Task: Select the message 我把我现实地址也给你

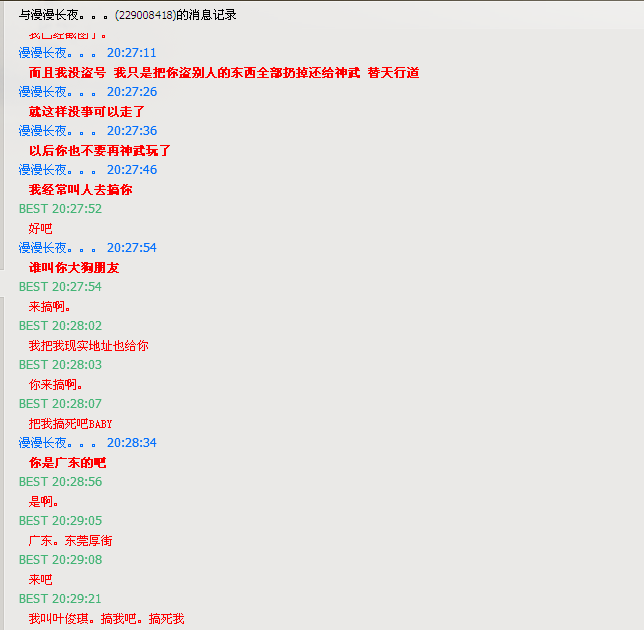Action: 88,346
